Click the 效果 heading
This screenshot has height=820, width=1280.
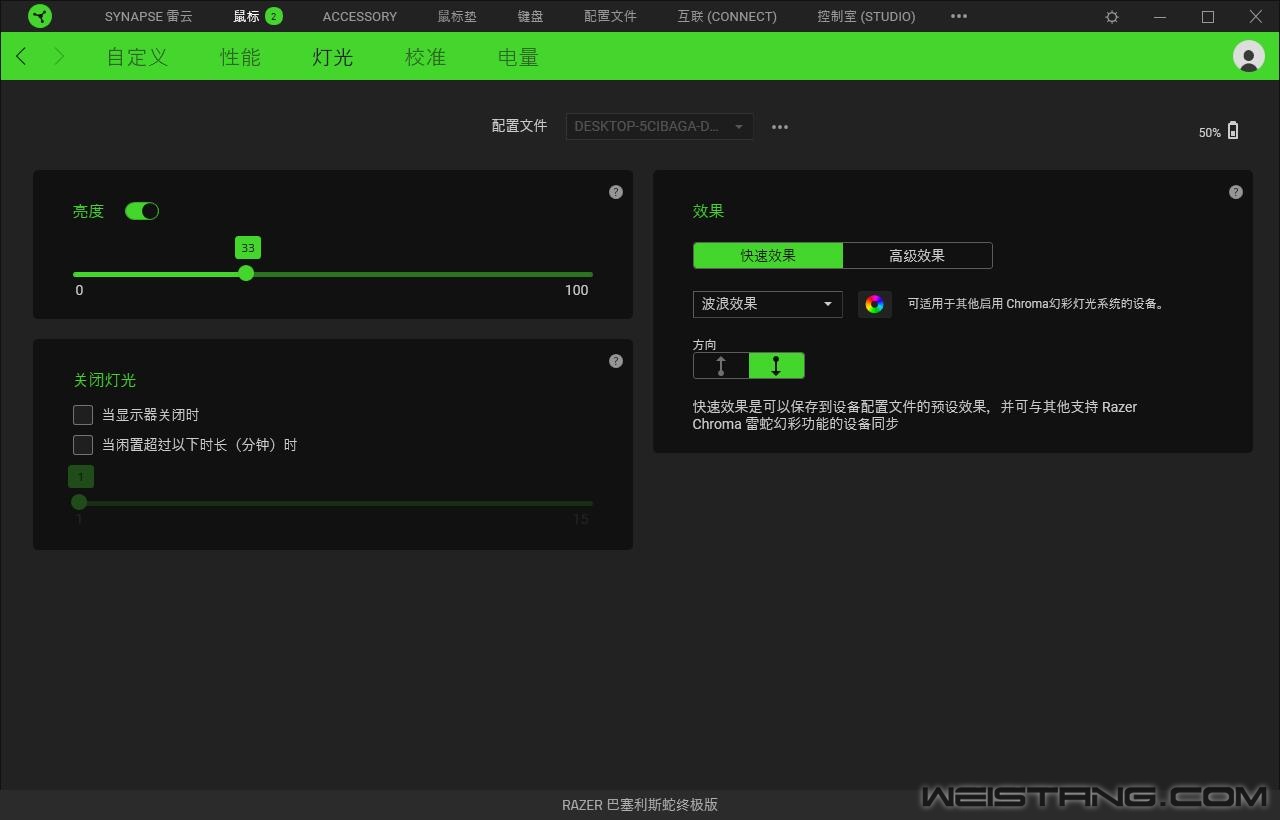tap(708, 211)
